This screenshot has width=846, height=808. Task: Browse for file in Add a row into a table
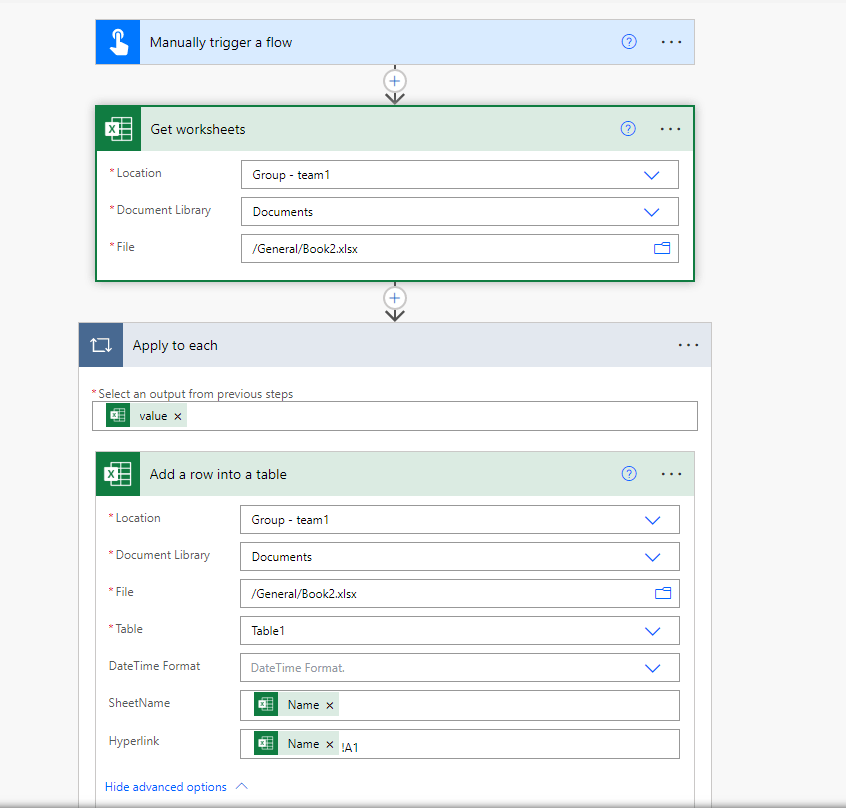pos(663,593)
